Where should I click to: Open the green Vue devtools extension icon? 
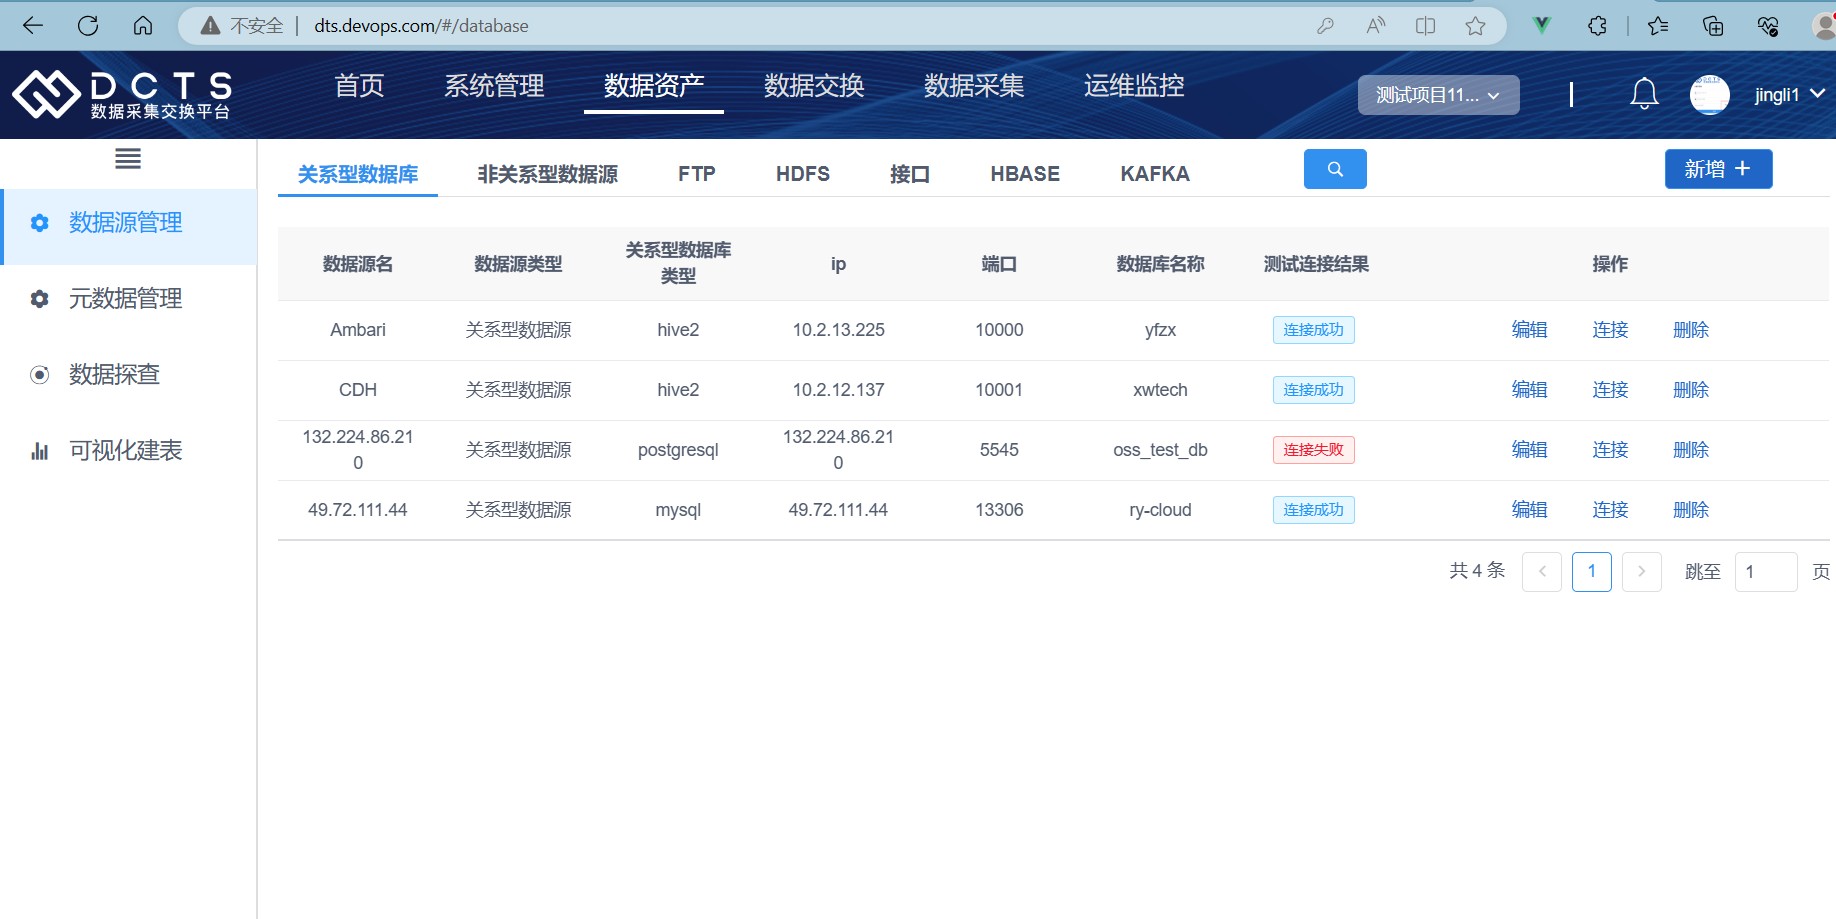click(1542, 26)
